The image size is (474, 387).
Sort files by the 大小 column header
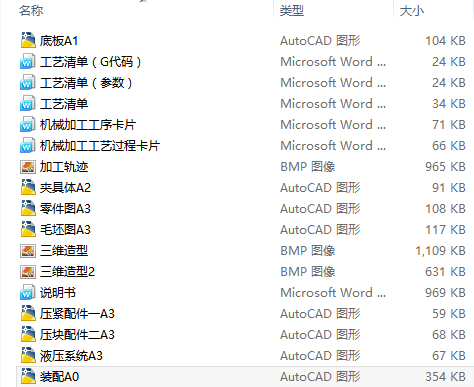tap(412, 11)
